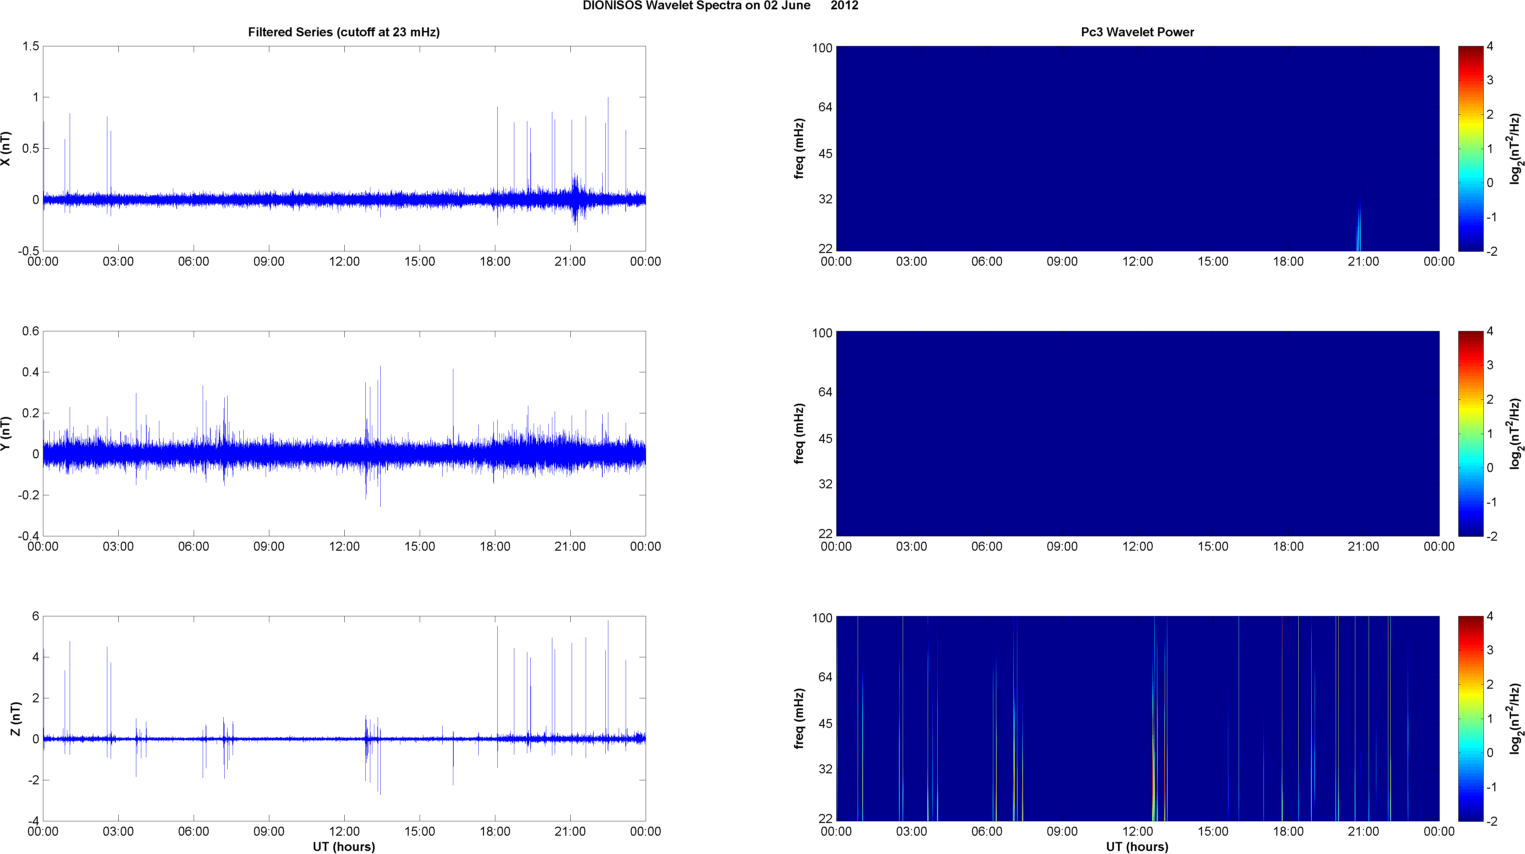Click the '06:00' tick under the Z filtered series
Viewport: 1525px width, 854px height.
tap(193, 832)
